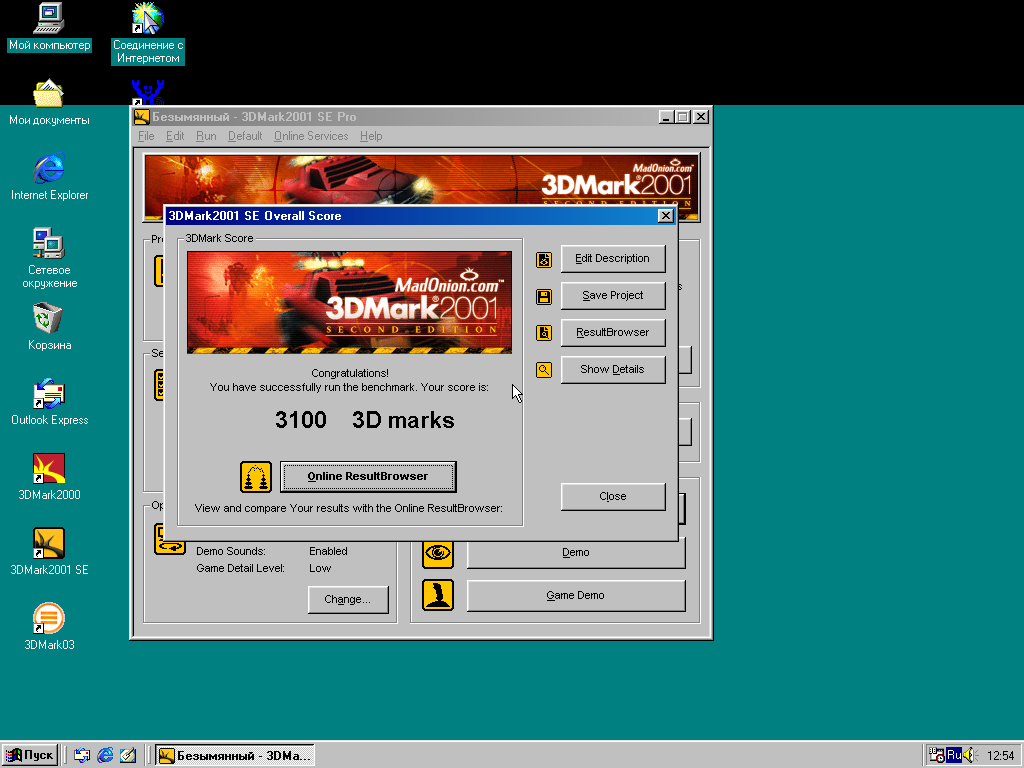Click the Ru language indicator
Image resolution: width=1024 pixels, height=768 pixels.
click(x=953, y=756)
